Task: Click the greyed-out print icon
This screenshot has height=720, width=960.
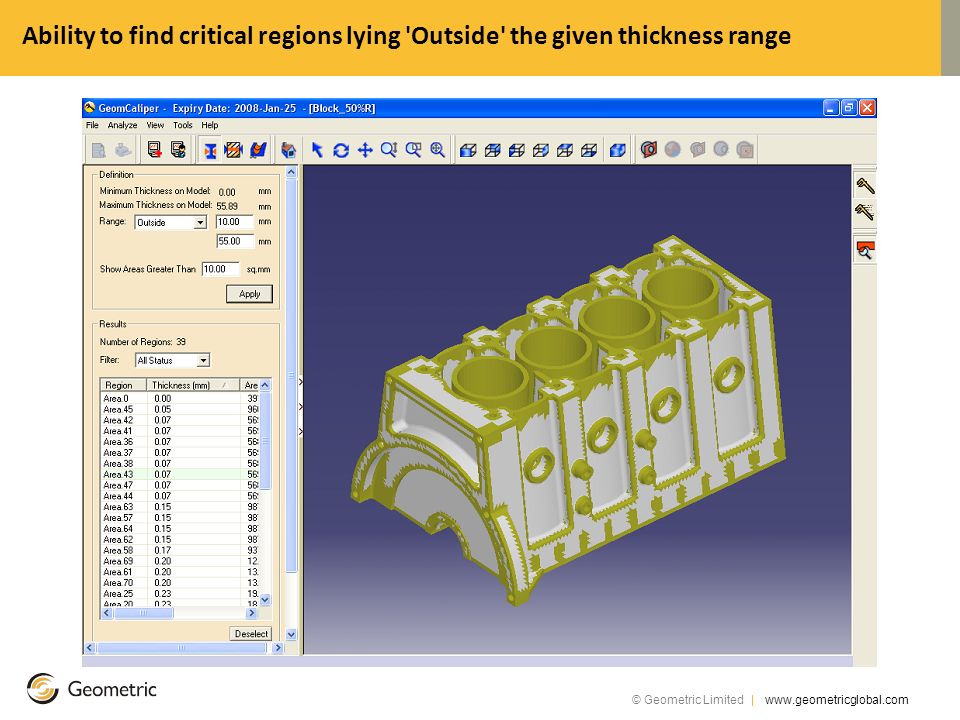Action: [123, 150]
